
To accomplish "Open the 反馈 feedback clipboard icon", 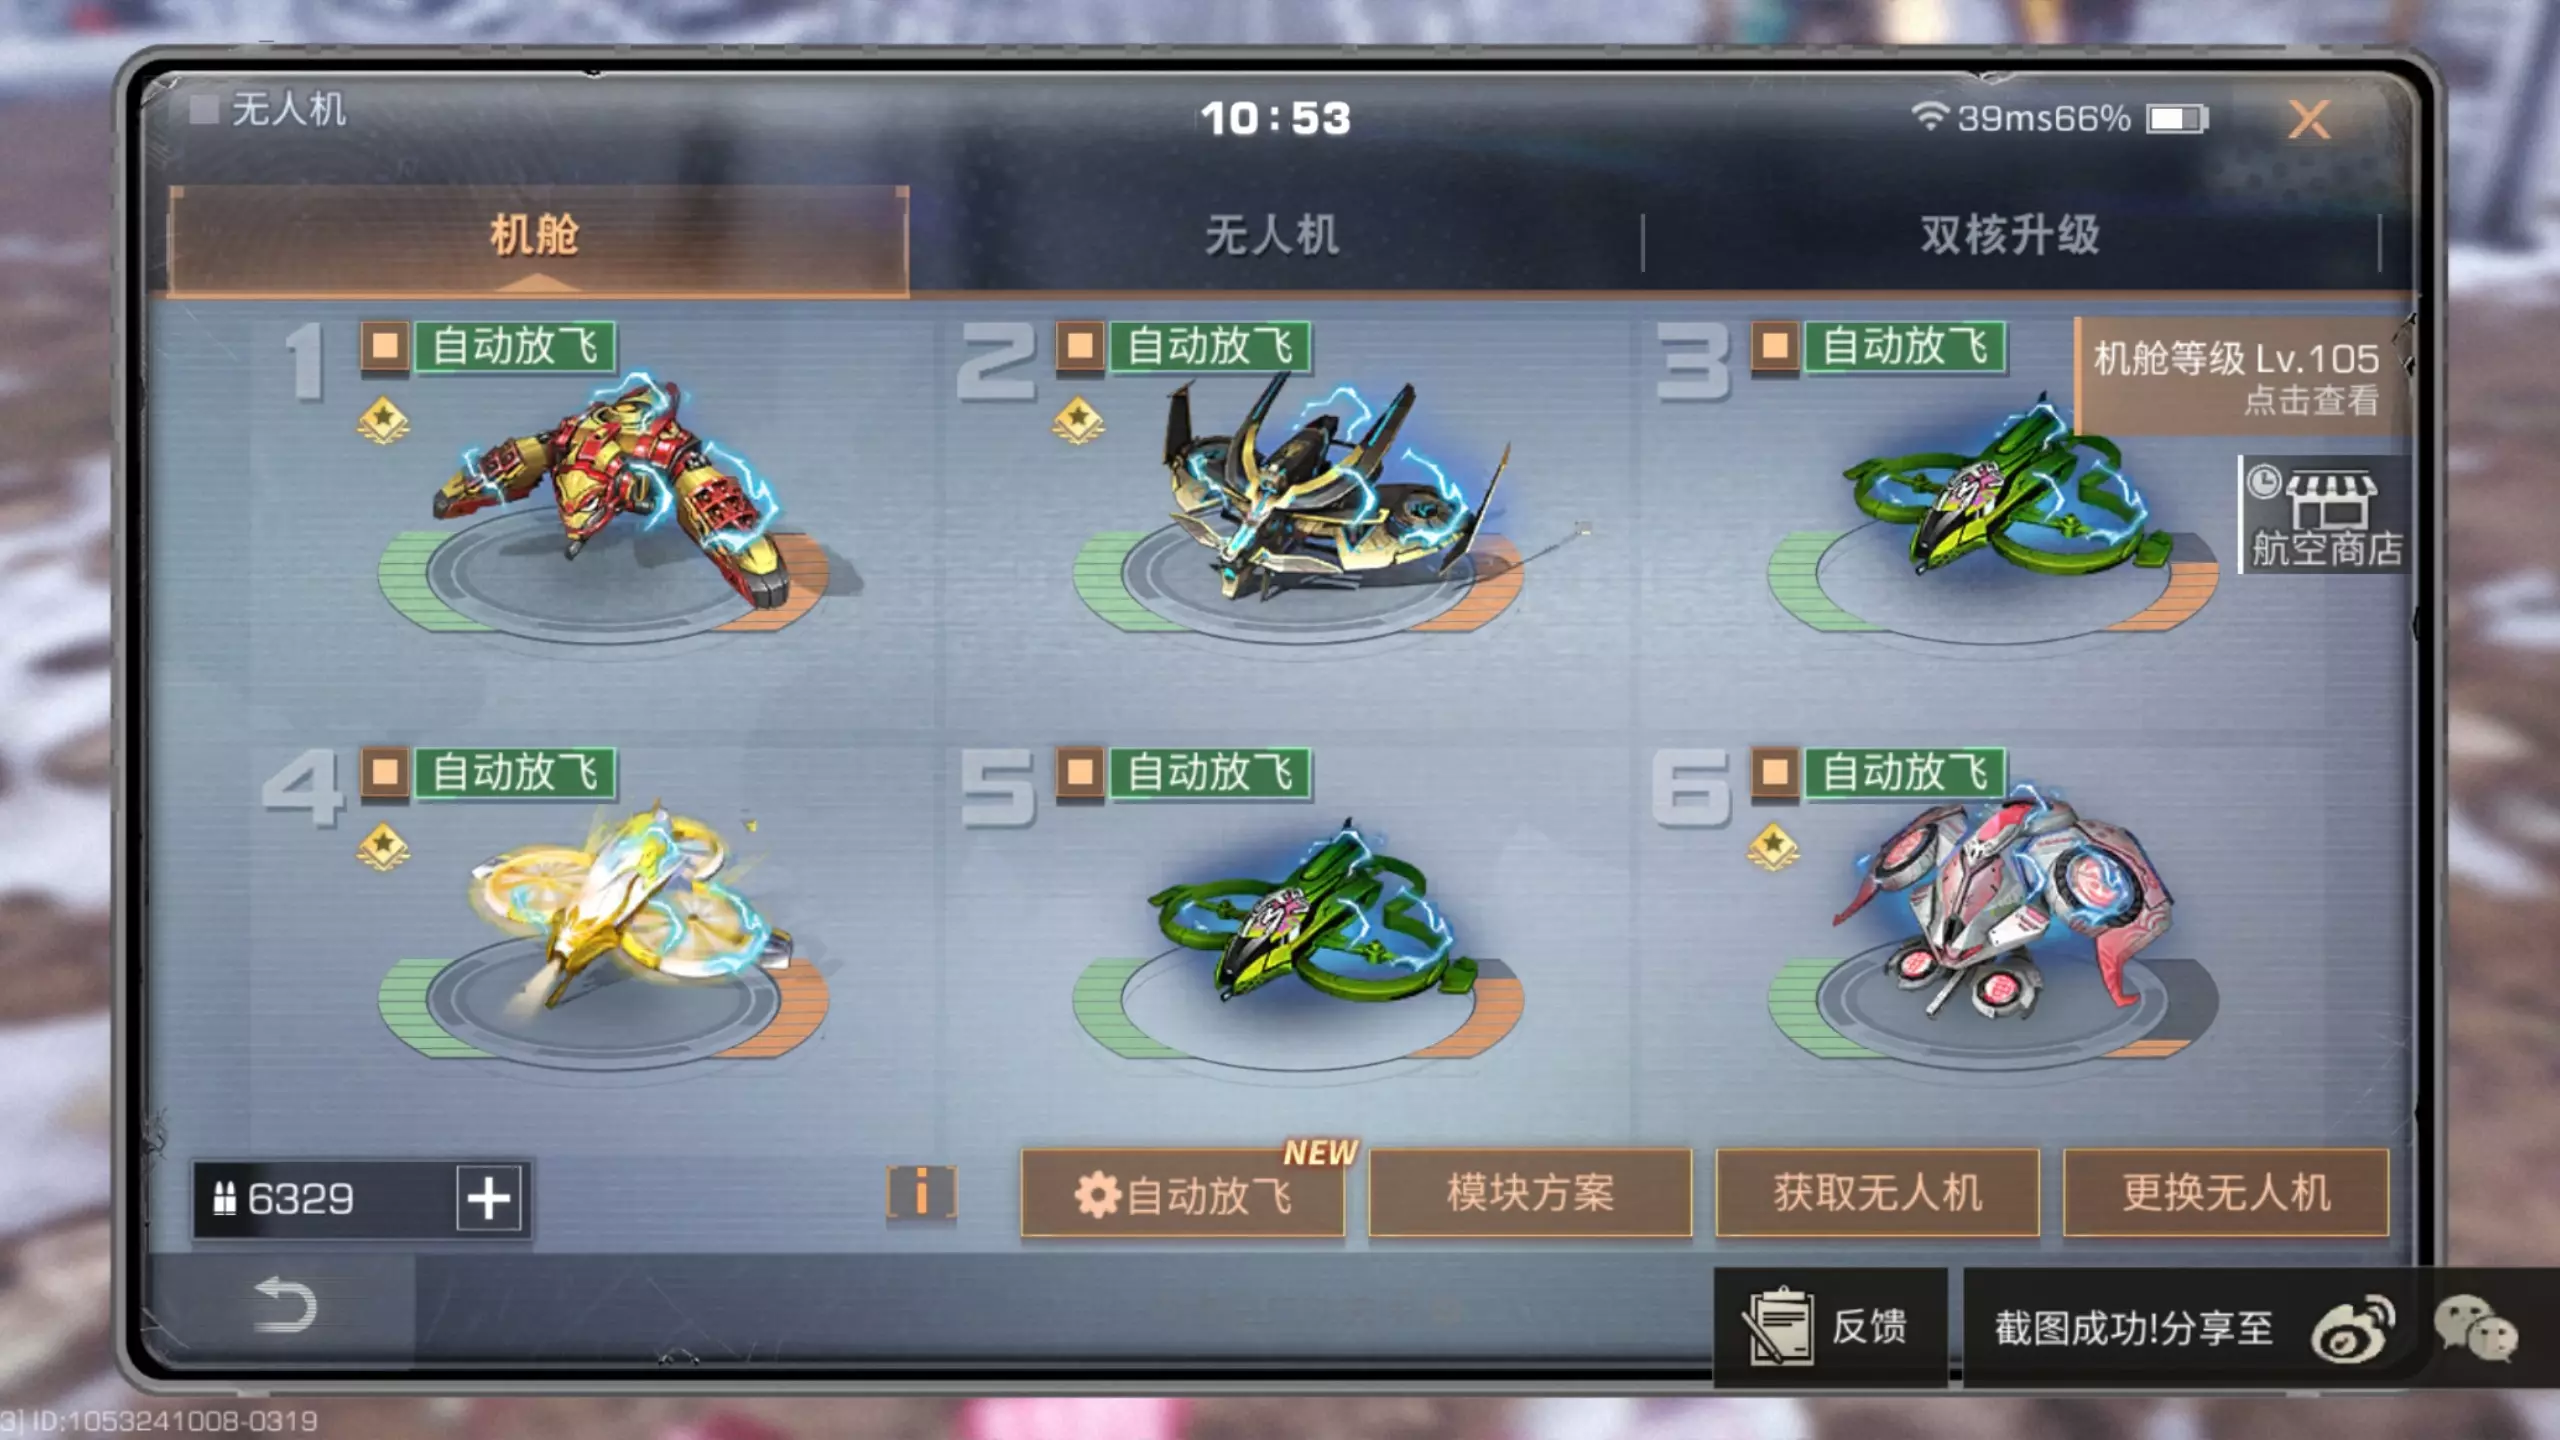I will pos(1778,1327).
